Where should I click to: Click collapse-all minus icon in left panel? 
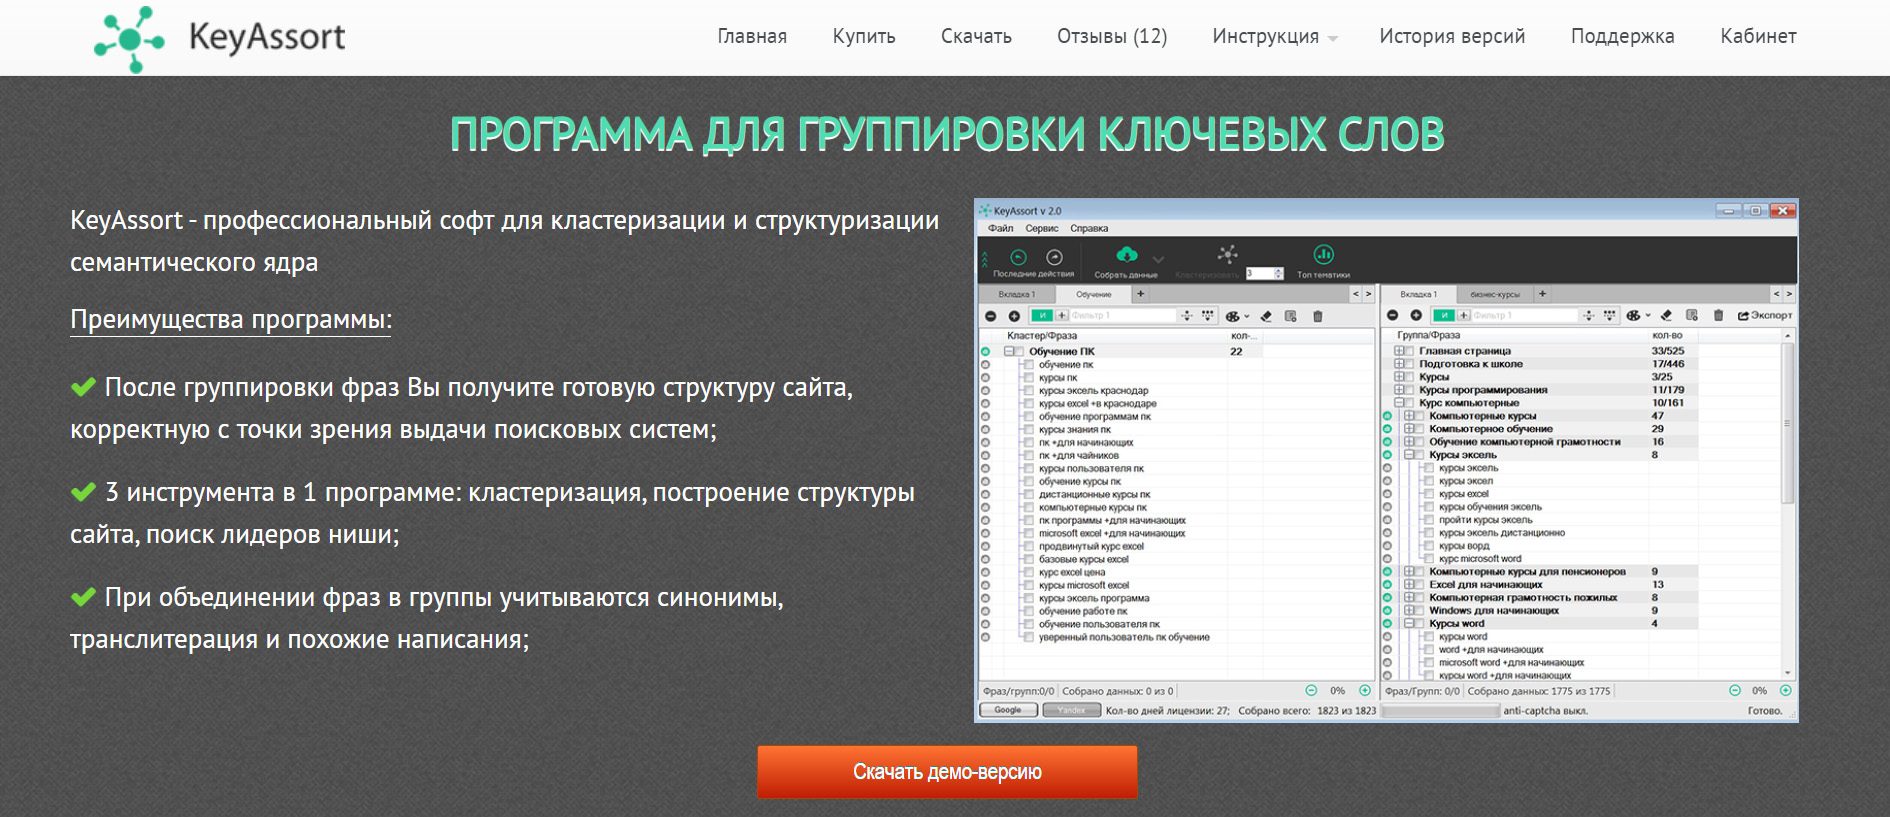991,316
